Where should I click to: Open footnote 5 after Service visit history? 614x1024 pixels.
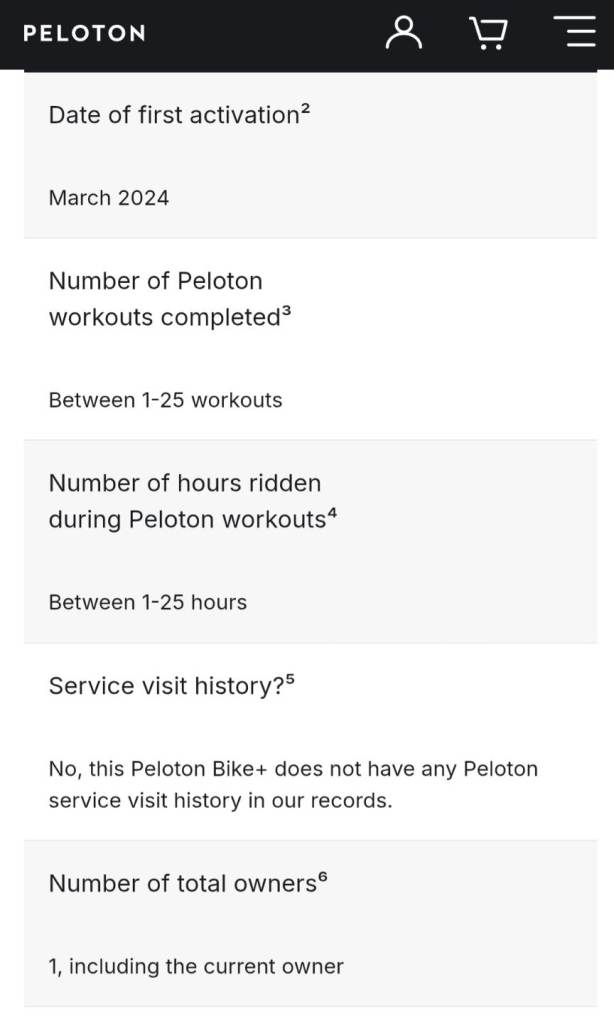pyautogui.click(x=290, y=680)
